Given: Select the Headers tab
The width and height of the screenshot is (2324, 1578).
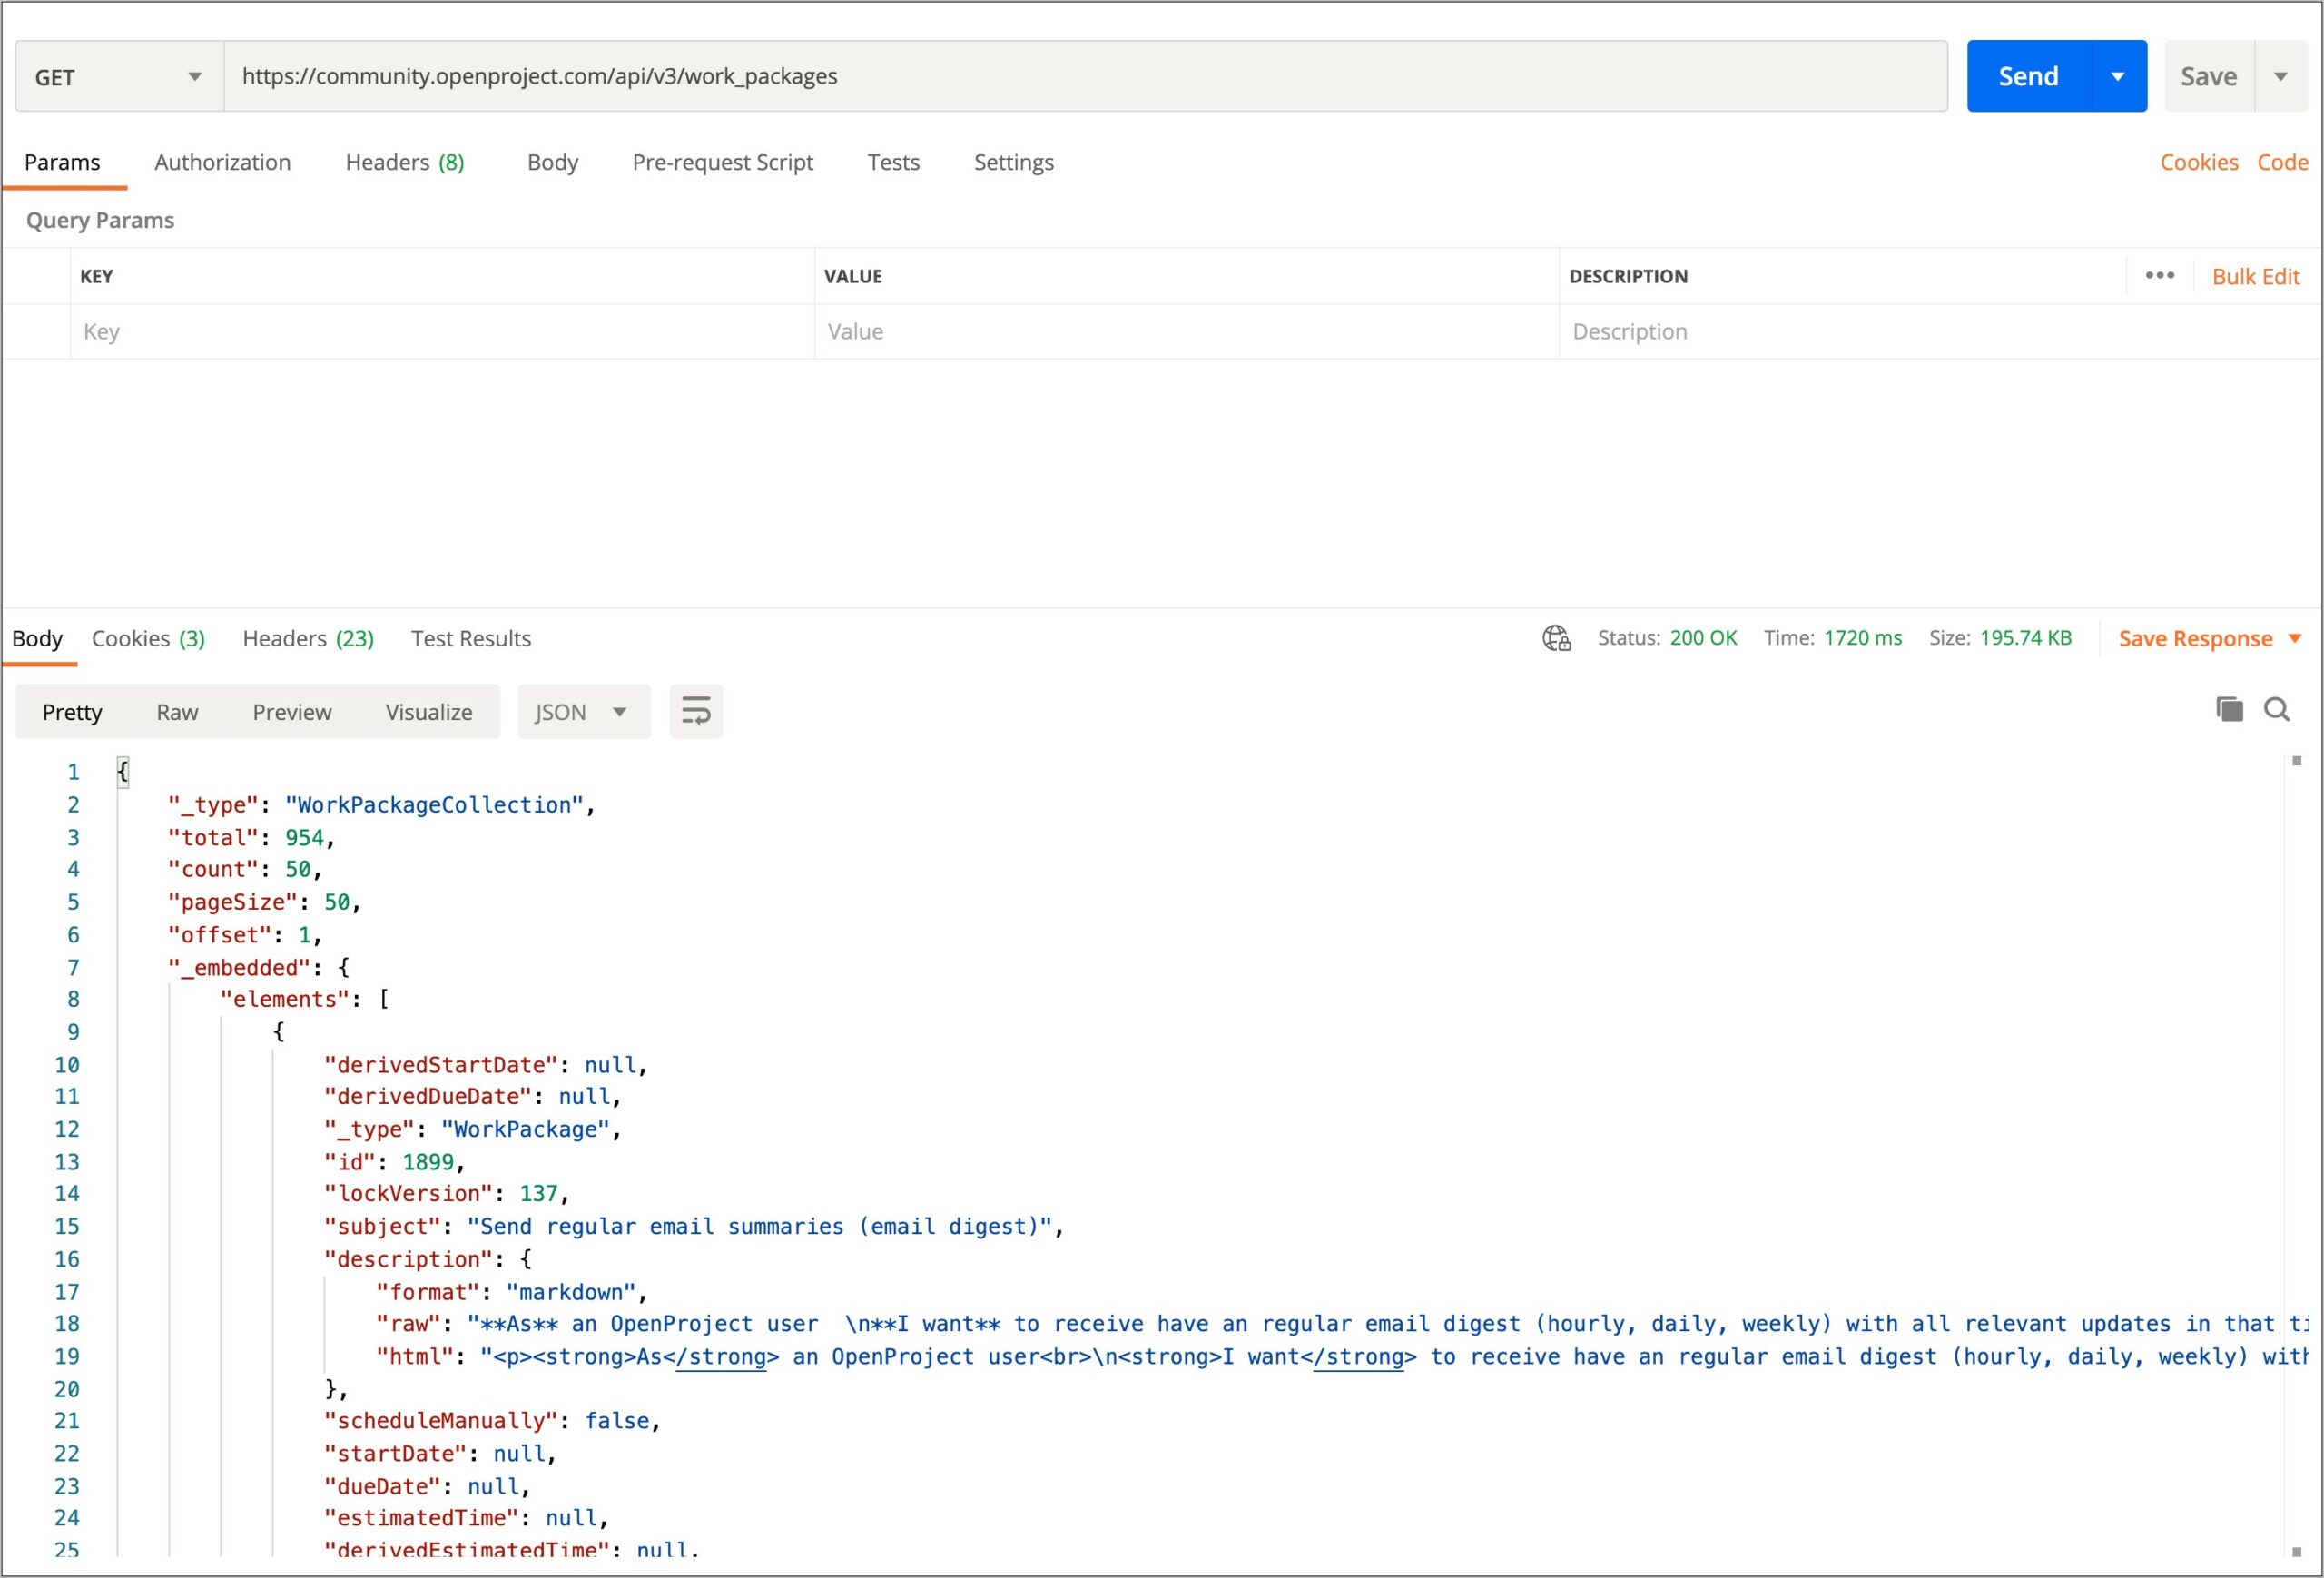Looking at the screenshot, I should pyautogui.click(x=405, y=162).
